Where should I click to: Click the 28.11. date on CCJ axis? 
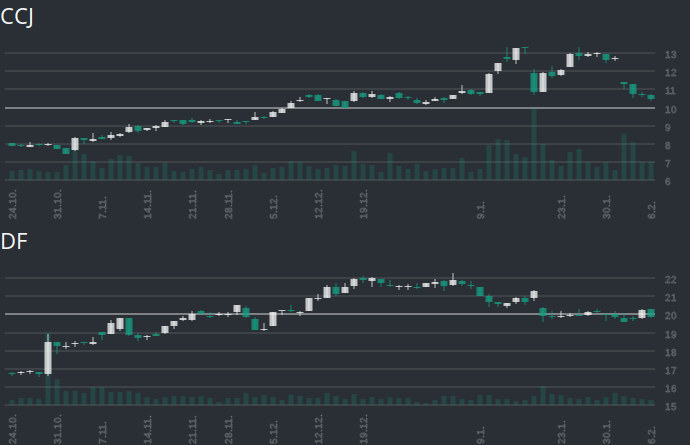[x=228, y=205]
